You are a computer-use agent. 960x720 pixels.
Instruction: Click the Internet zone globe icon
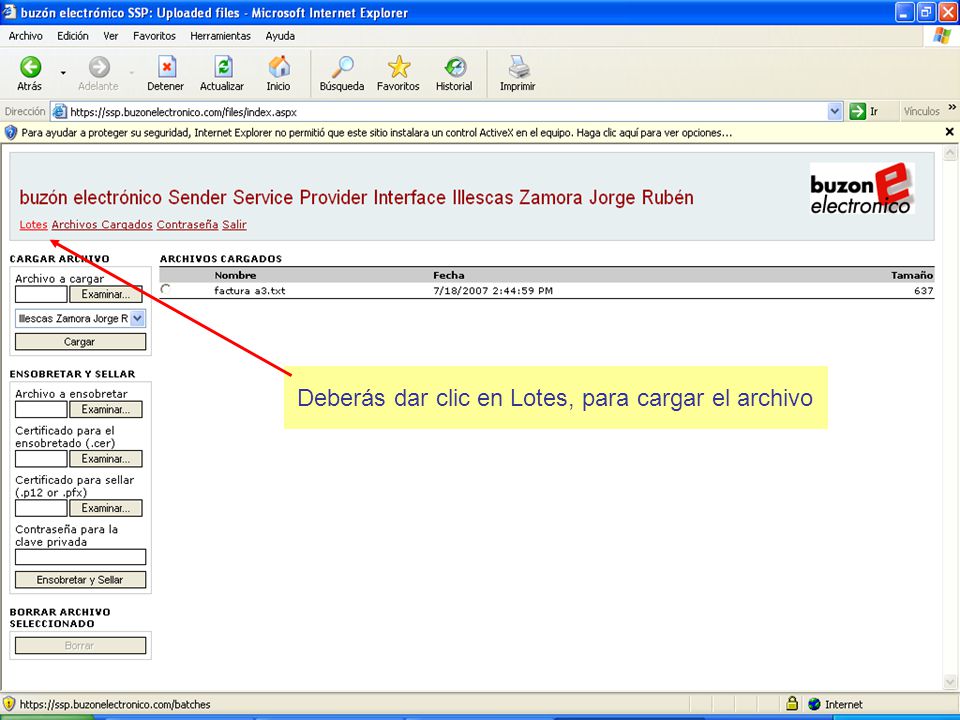pos(814,704)
